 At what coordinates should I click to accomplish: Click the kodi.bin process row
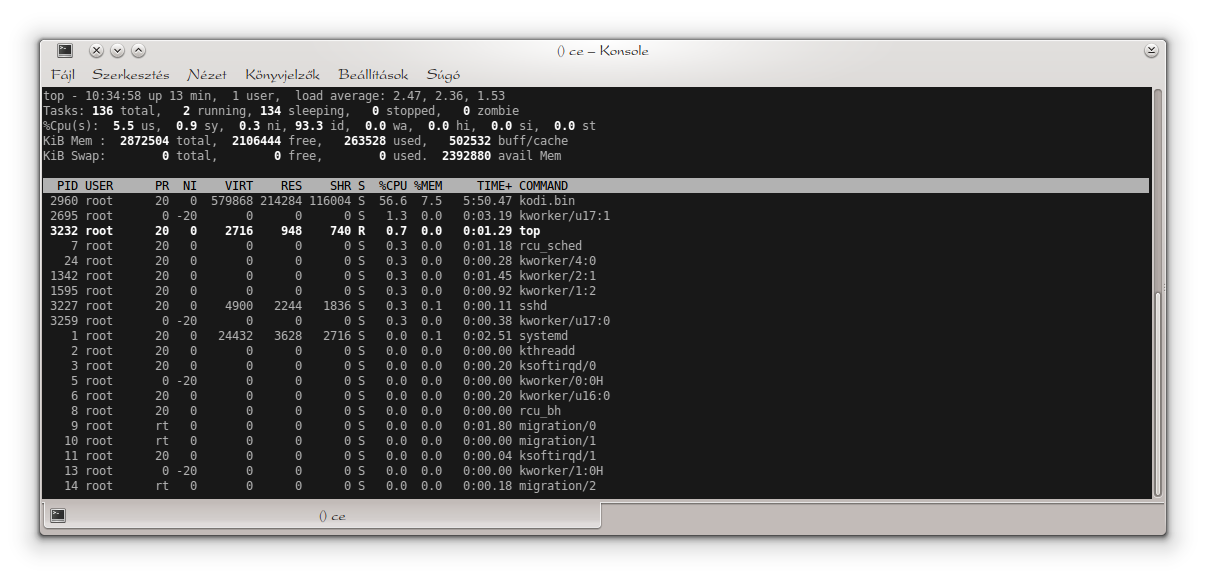coord(595,201)
